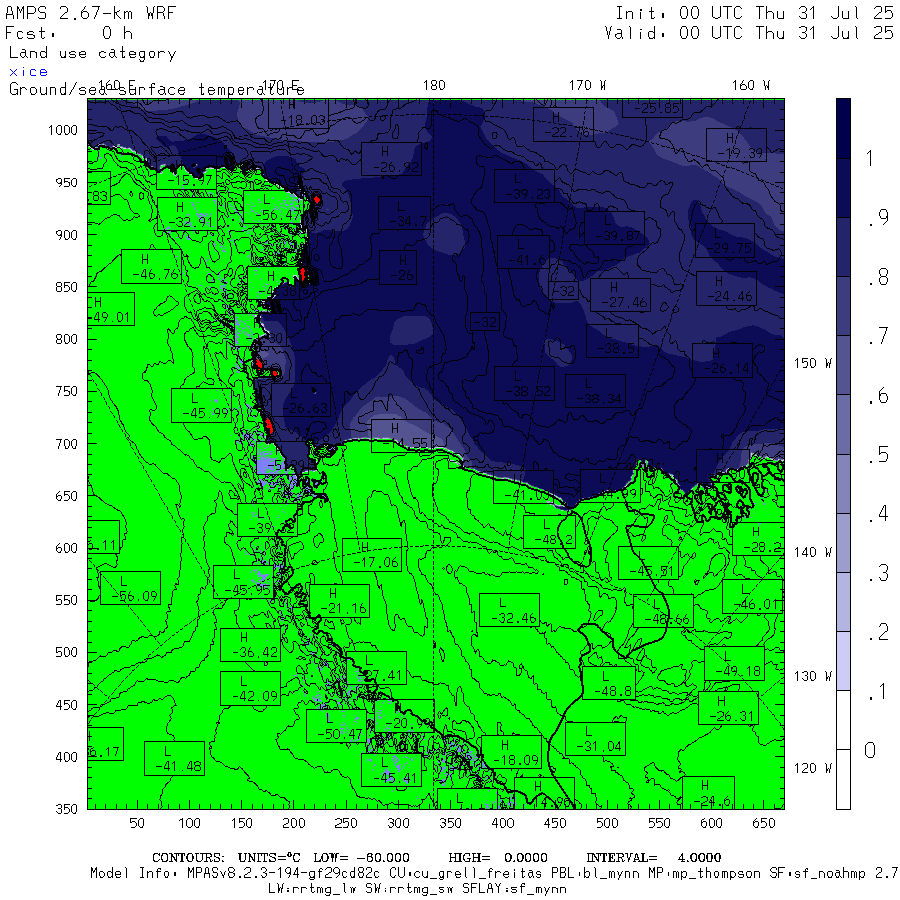Click the 'L -48.66' map label
Viewport: 900px width, 900px height.
coord(664,611)
